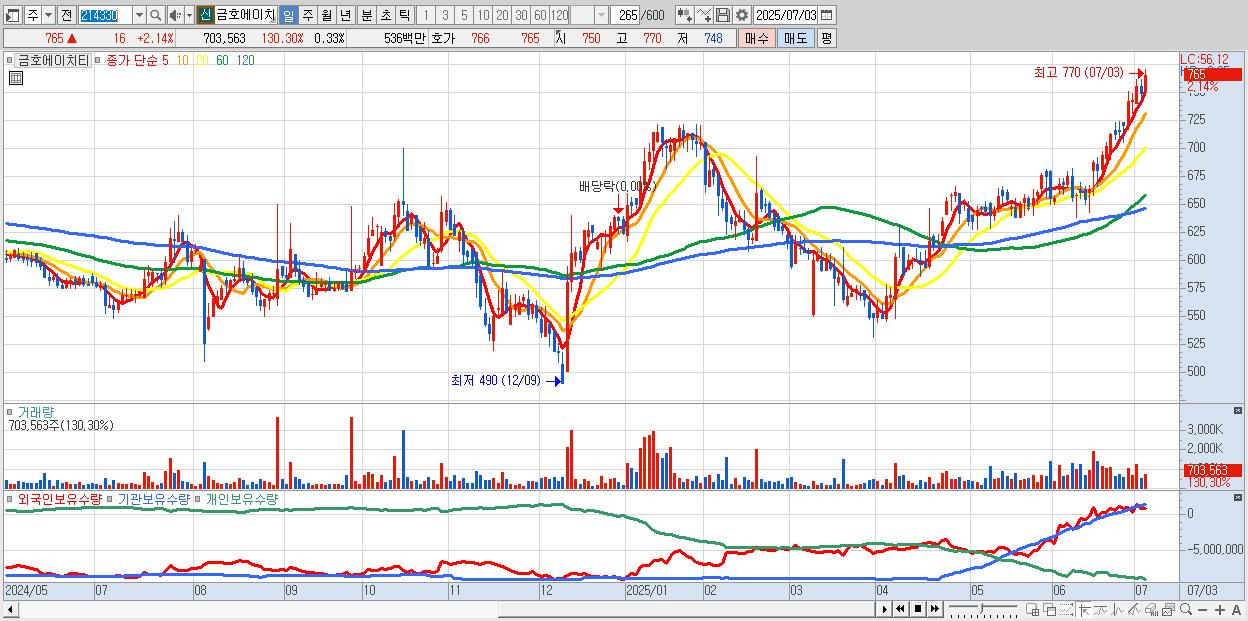1248x621 pixels.
Task: Select the 5 interval tab
Action: coord(464,15)
